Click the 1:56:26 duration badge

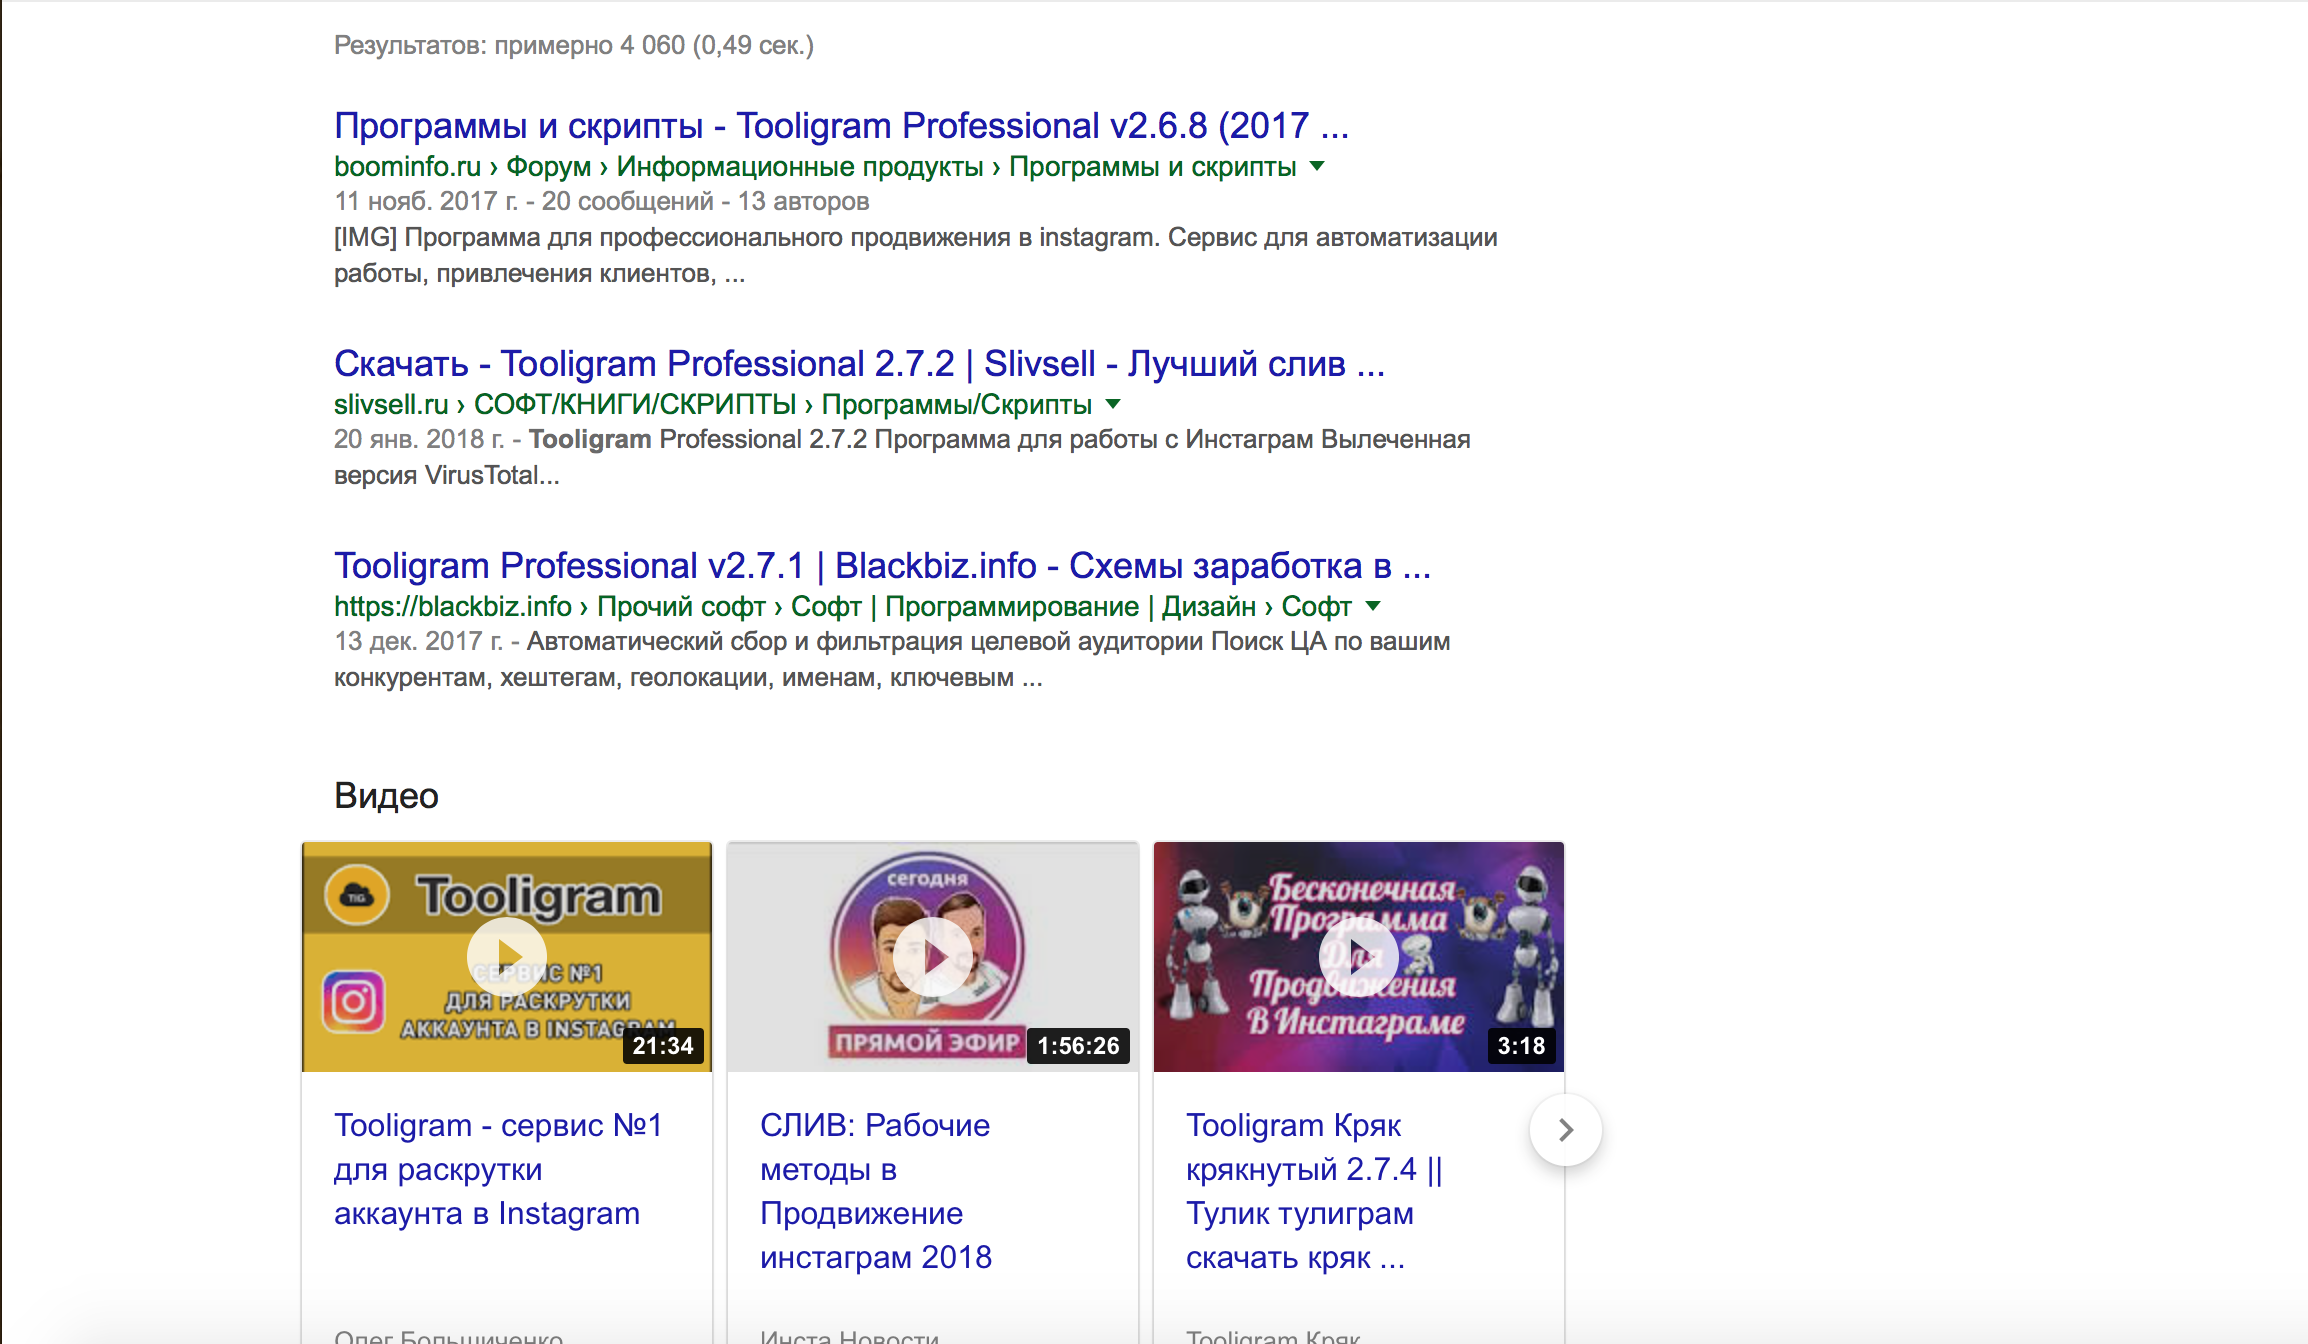[x=1078, y=1046]
